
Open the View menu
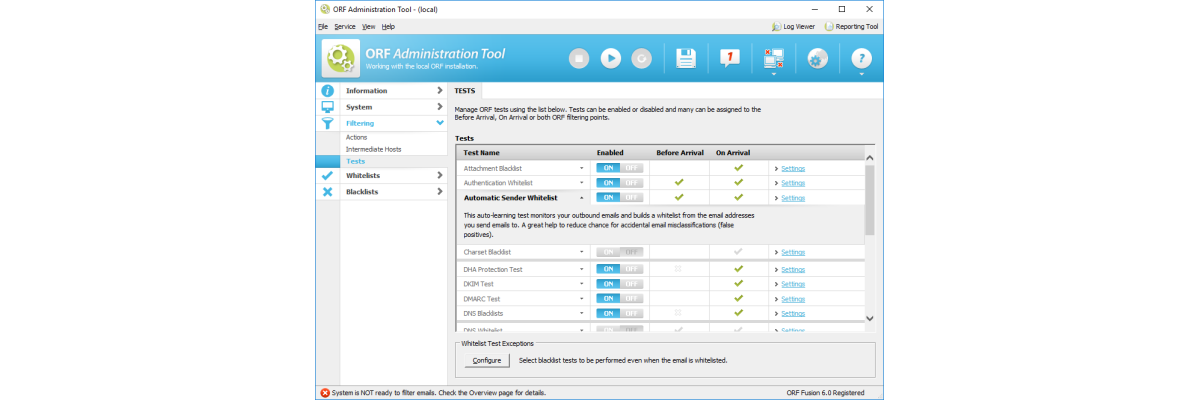(369, 26)
